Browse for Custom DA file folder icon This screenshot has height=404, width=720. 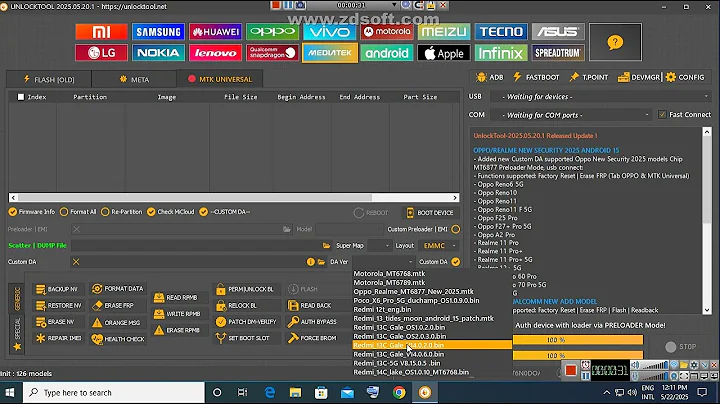pos(321,262)
